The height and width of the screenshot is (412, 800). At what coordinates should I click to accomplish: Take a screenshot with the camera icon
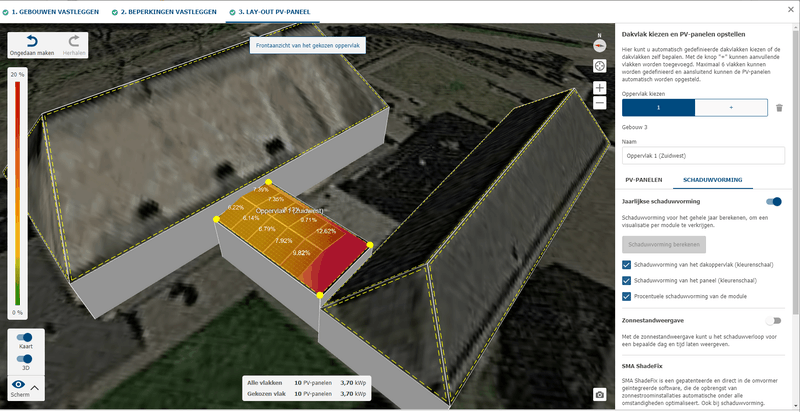[x=599, y=394]
